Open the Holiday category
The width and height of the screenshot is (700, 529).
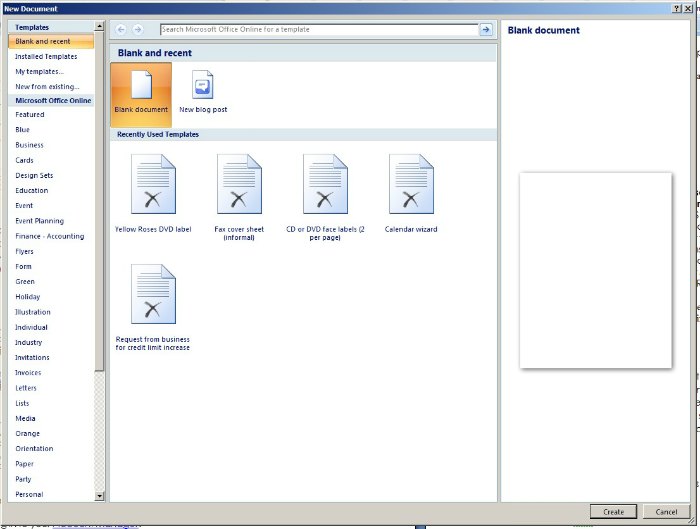pyautogui.click(x=28, y=296)
